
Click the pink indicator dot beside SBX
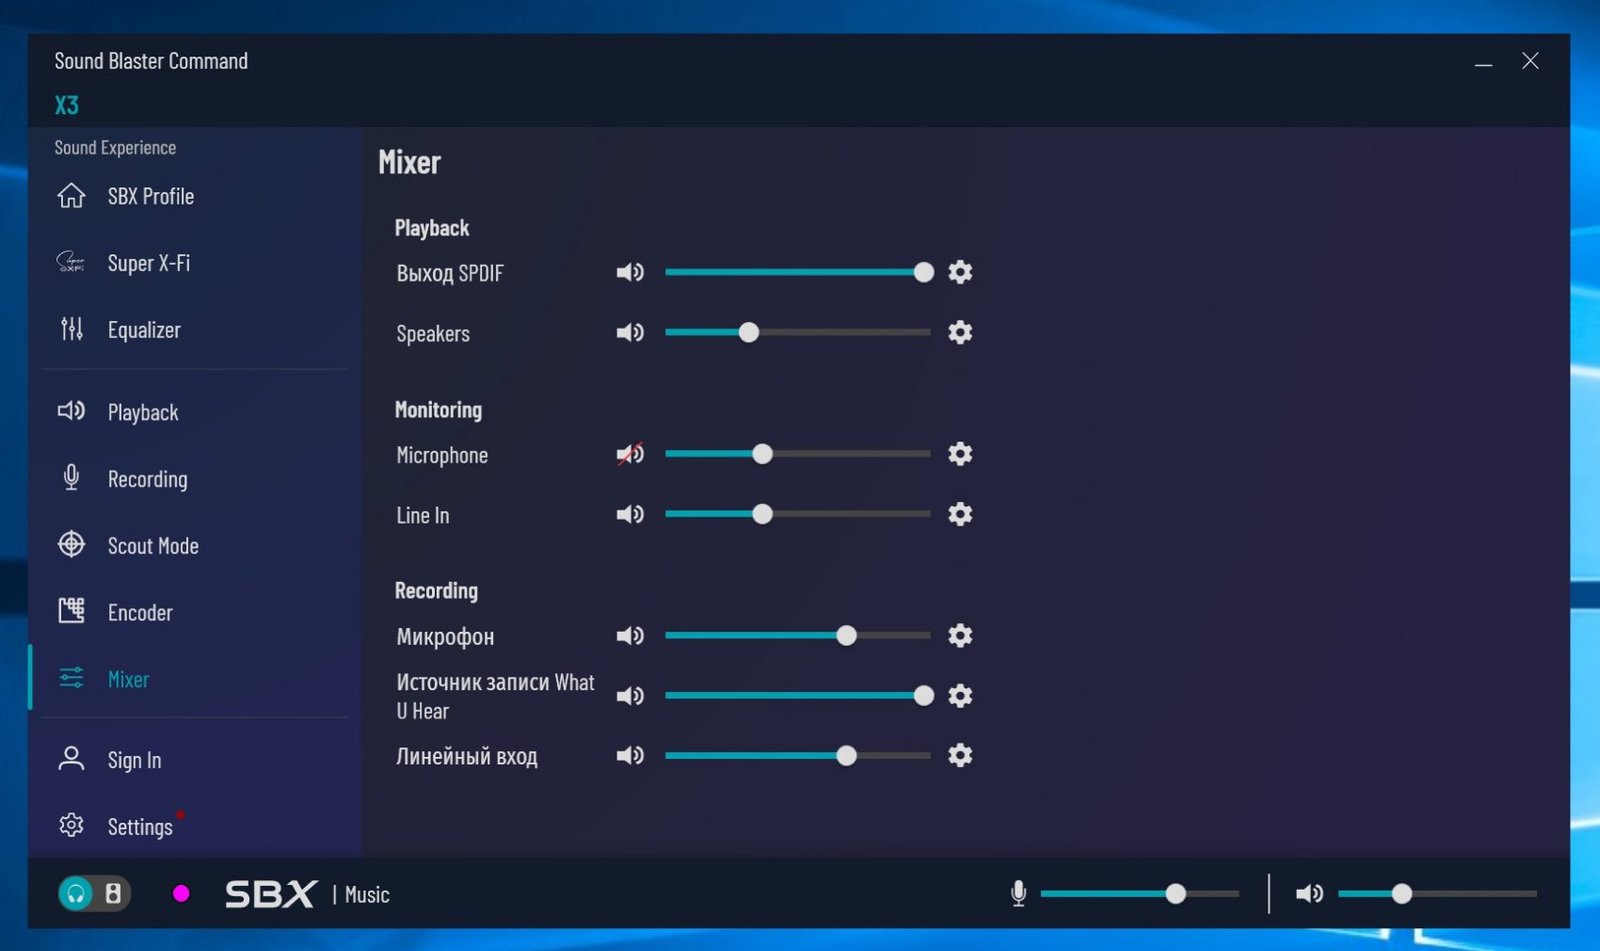[181, 893]
